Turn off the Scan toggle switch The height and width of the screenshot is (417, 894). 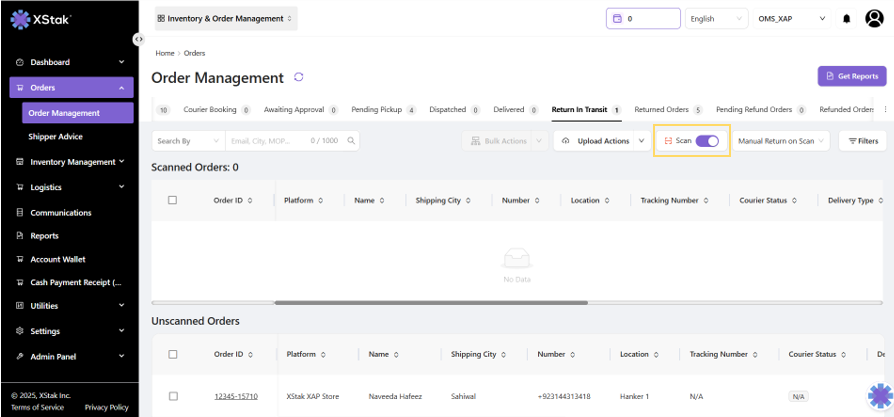[x=707, y=141]
